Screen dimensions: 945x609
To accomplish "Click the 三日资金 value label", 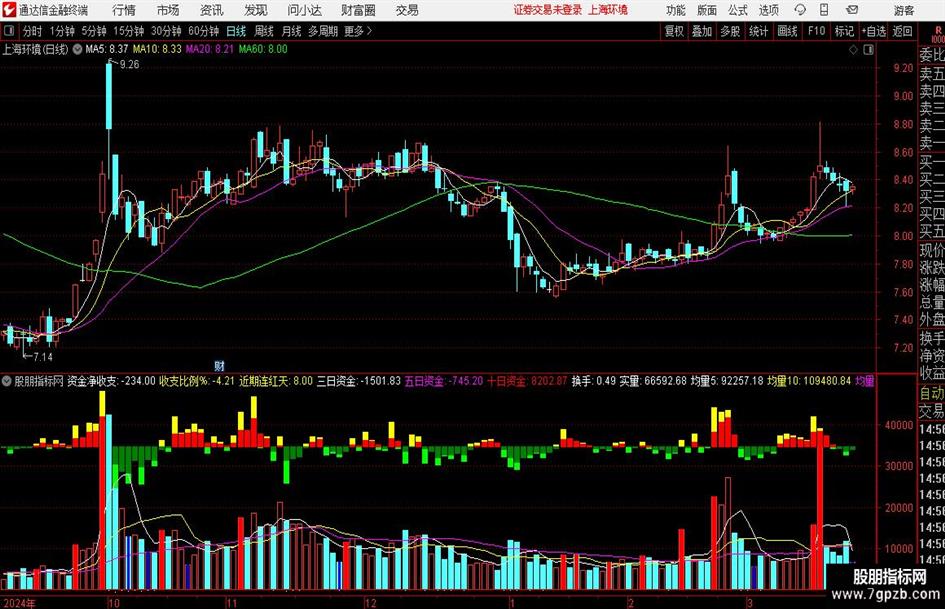I will pos(359,381).
